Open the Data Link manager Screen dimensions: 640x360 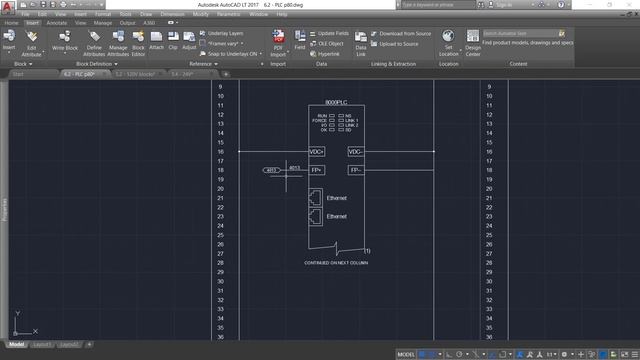(360, 43)
